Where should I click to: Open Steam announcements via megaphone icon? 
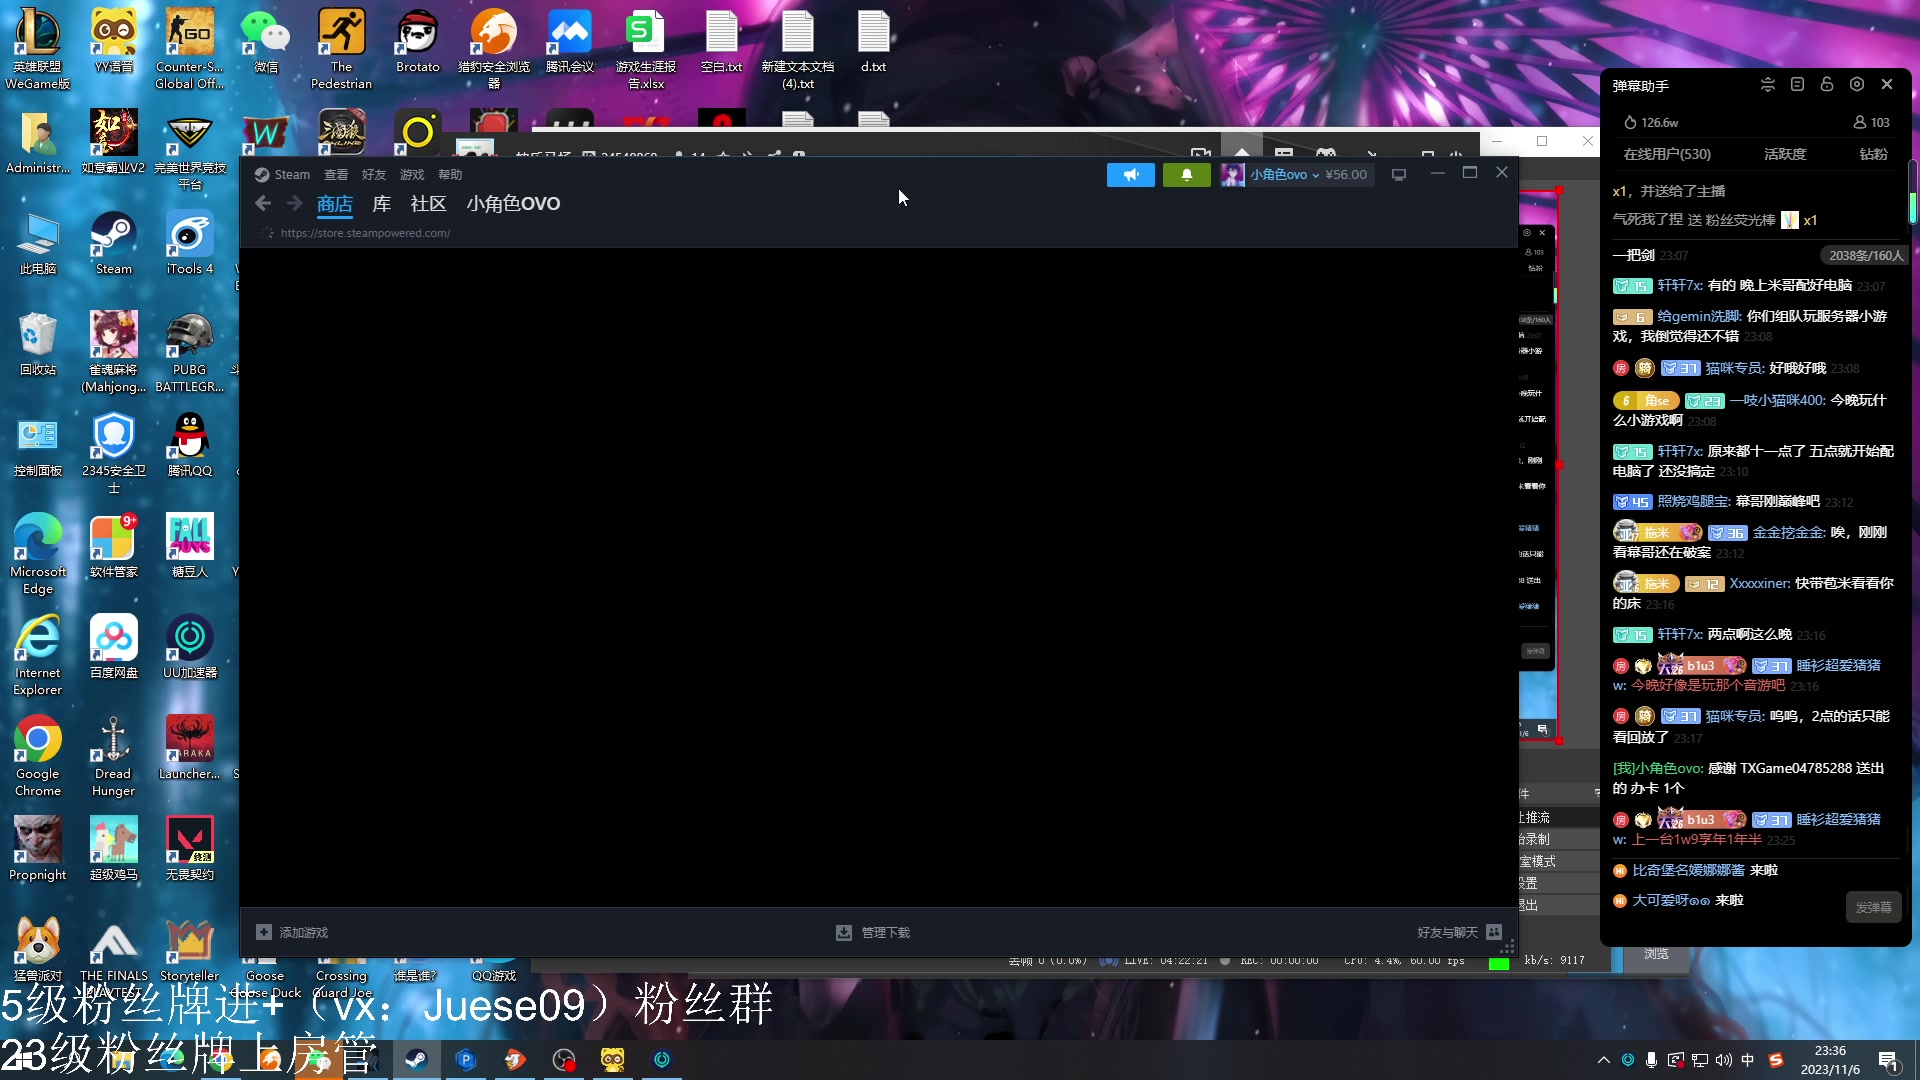click(1131, 174)
